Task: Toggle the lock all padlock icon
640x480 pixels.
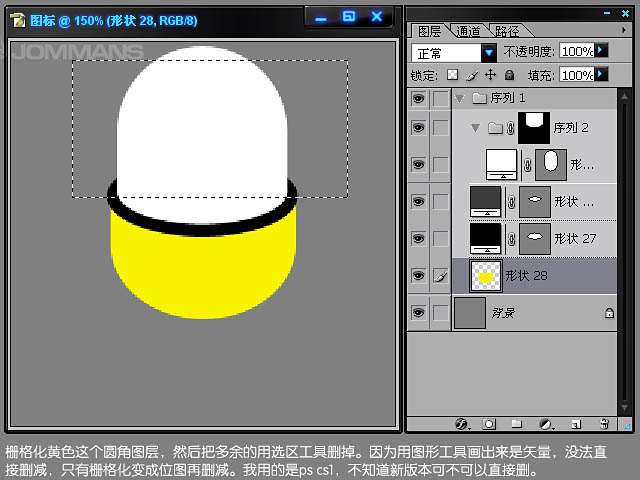Action: pos(509,75)
